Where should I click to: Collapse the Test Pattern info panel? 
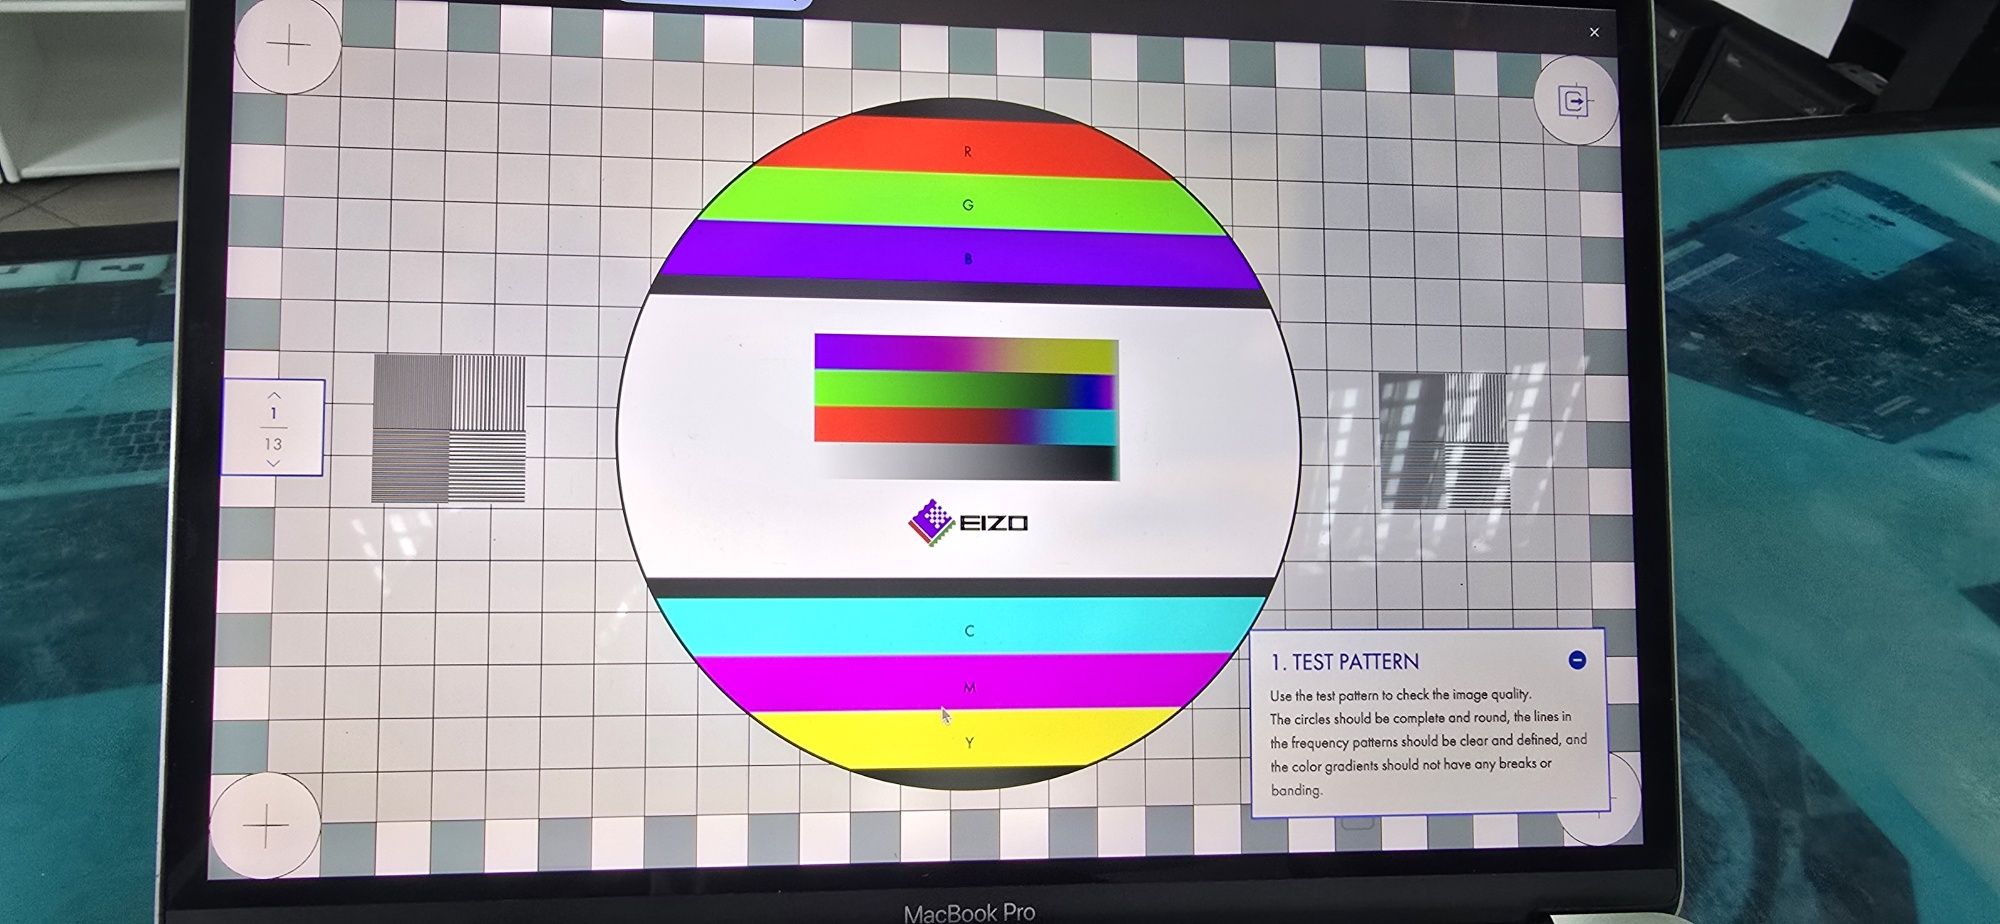tap(1577, 660)
